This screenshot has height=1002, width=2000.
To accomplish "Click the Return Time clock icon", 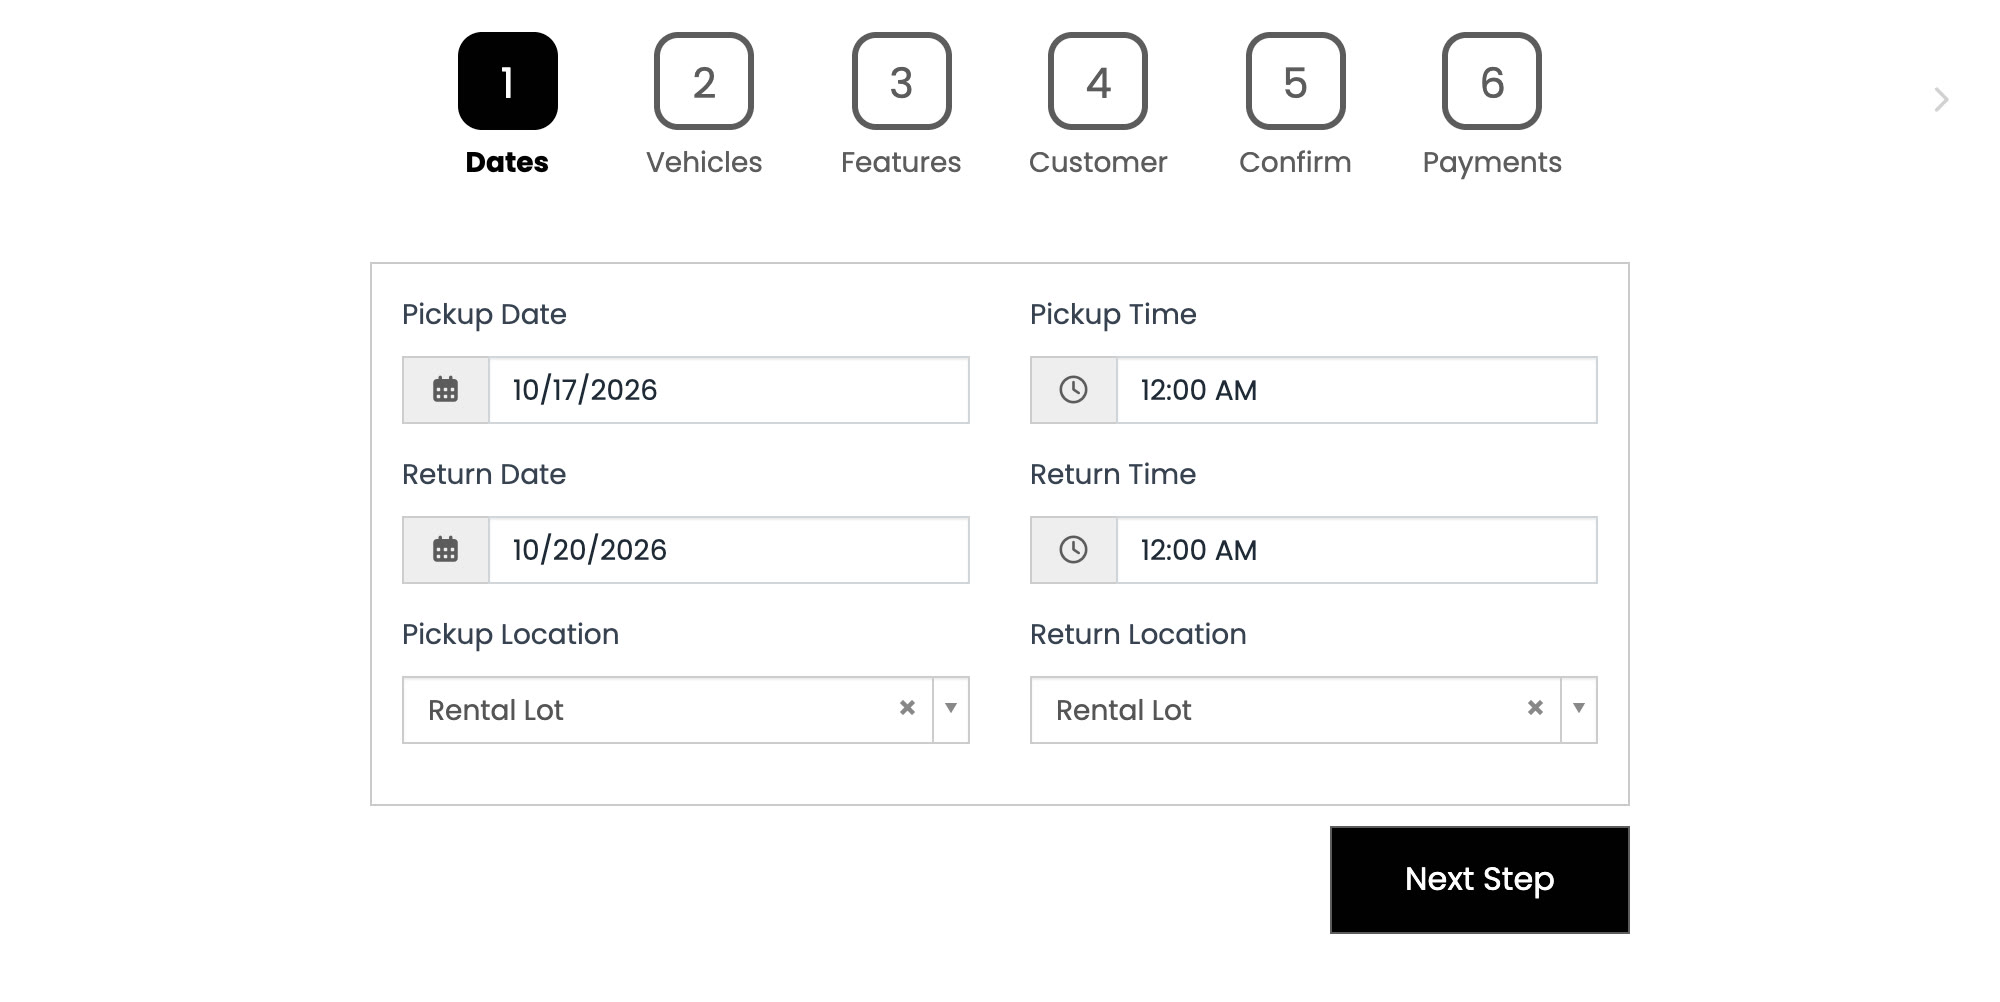I will (x=1073, y=550).
